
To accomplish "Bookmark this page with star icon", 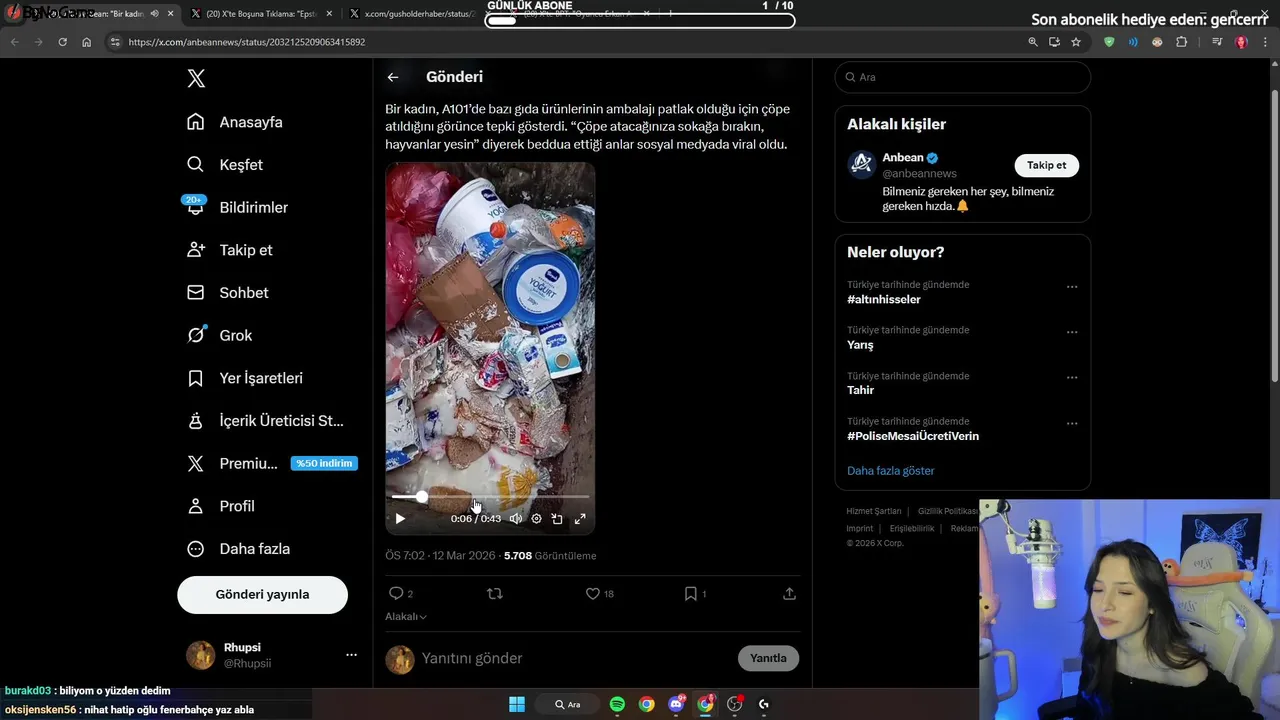I will coord(1076,42).
